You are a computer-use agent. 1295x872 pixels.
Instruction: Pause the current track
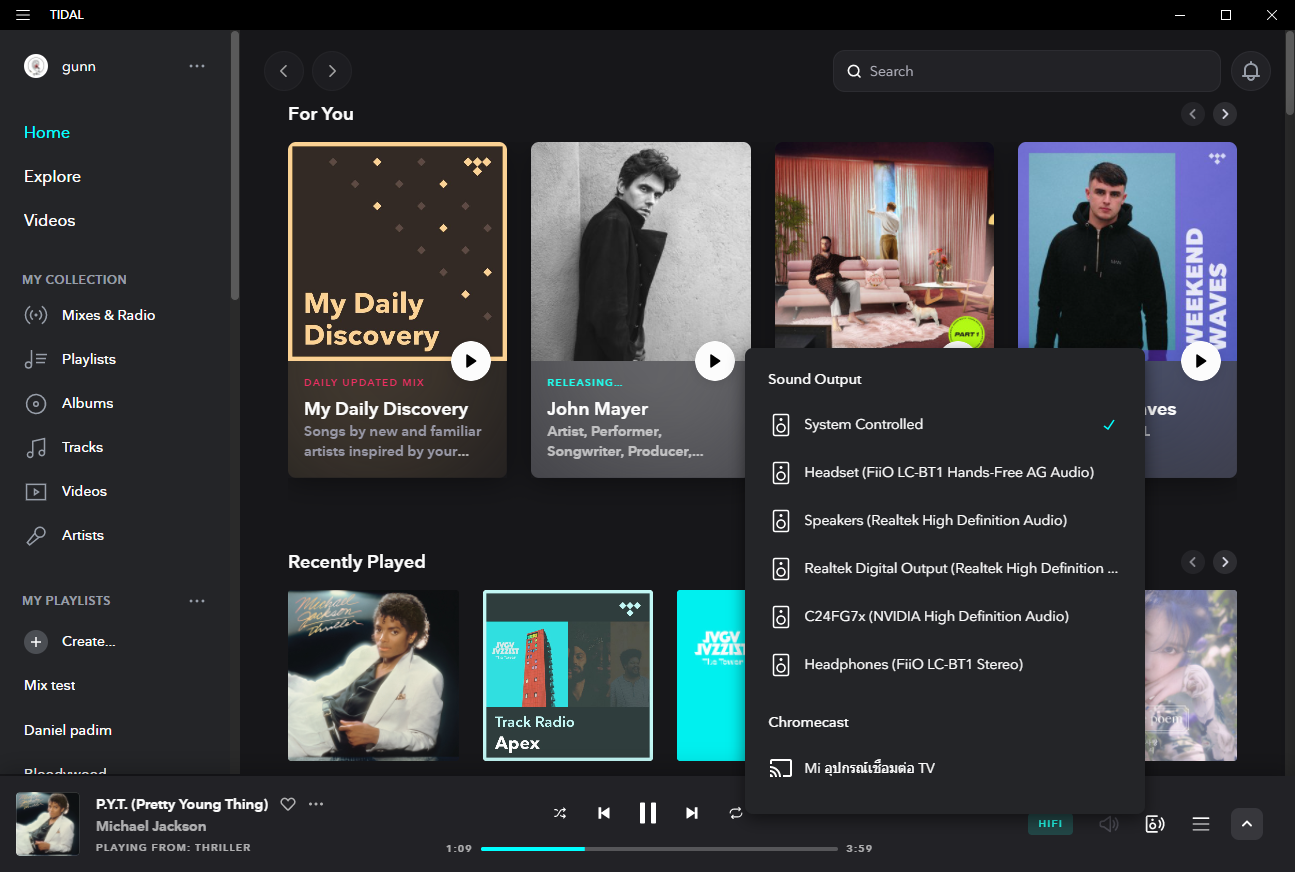[648, 813]
